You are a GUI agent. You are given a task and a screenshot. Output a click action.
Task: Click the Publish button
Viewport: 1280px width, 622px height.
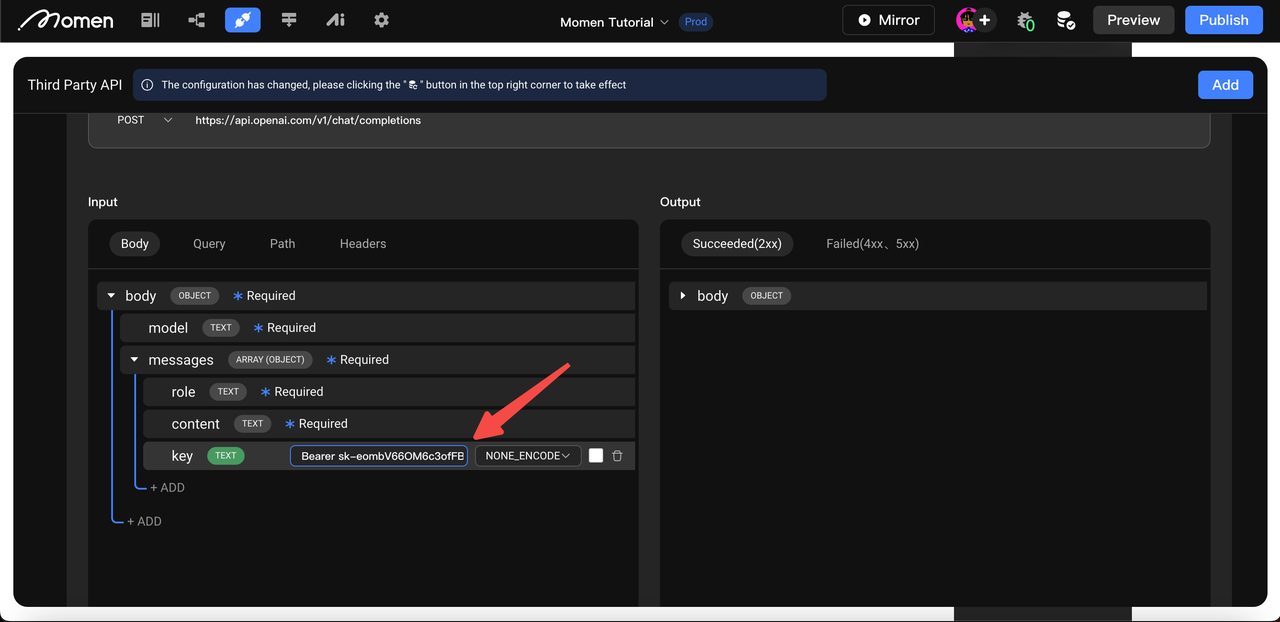point(1224,20)
